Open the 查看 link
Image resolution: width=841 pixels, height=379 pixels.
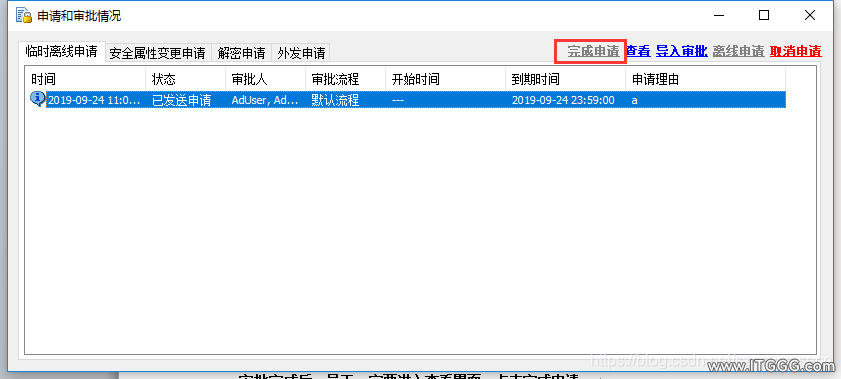click(x=638, y=51)
